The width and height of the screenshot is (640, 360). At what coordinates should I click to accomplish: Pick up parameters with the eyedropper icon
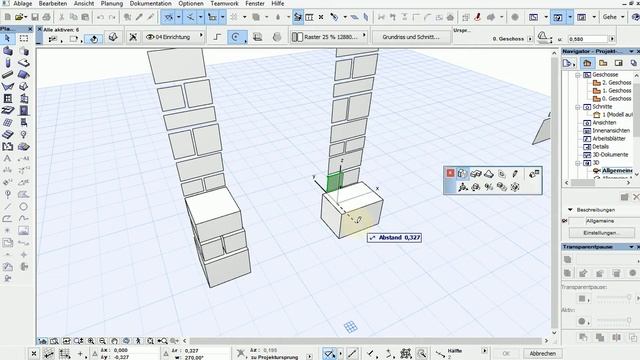[139, 17]
